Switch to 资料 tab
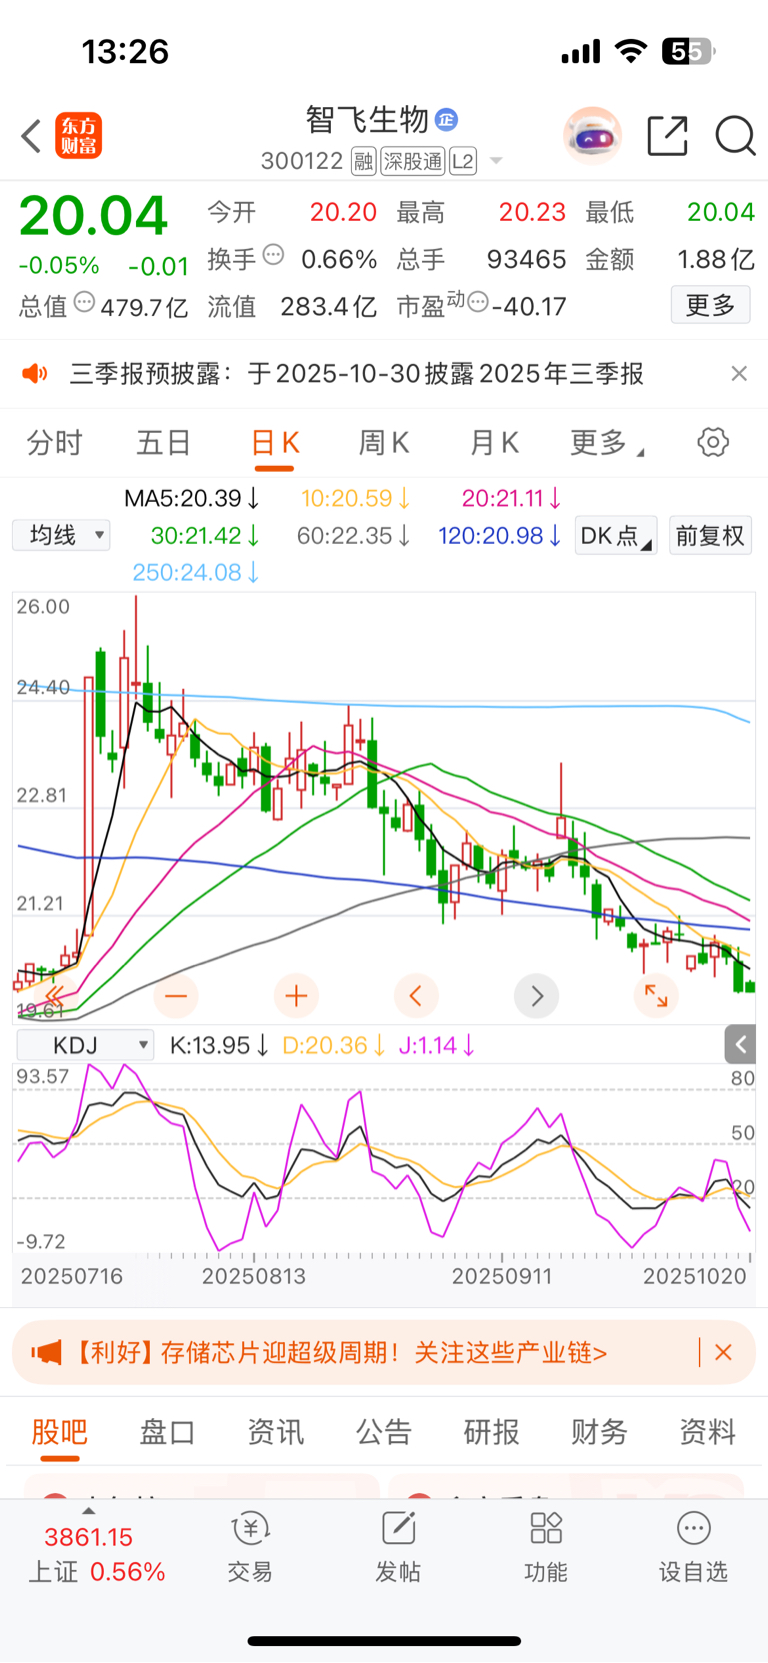 coord(707,1432)
